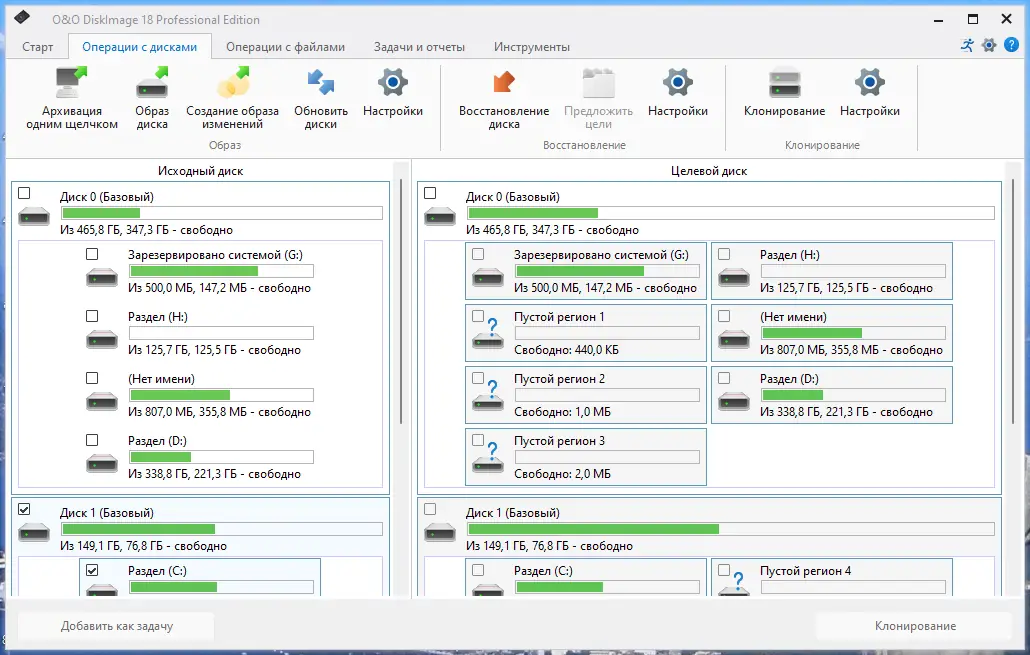
Task: Open settings in the image group
Action: click(393, 82)
